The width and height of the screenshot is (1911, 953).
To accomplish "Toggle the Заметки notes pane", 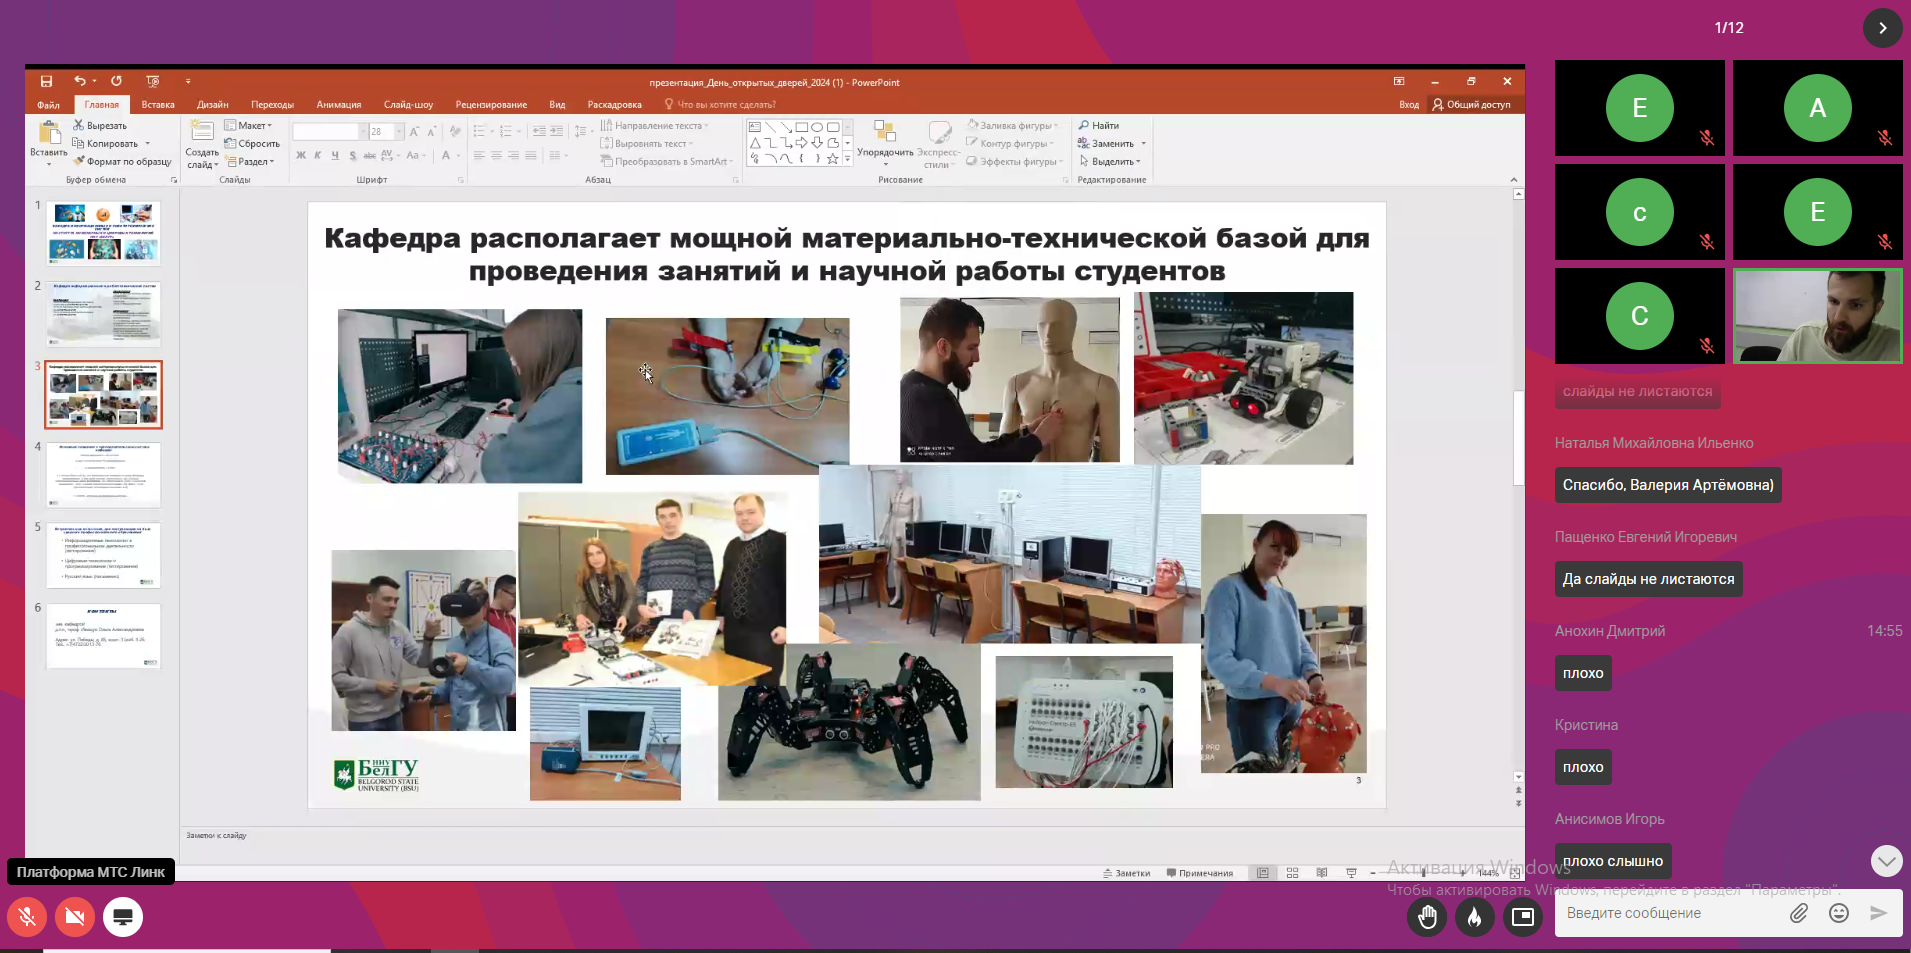I will click(x=1126, y=873).
